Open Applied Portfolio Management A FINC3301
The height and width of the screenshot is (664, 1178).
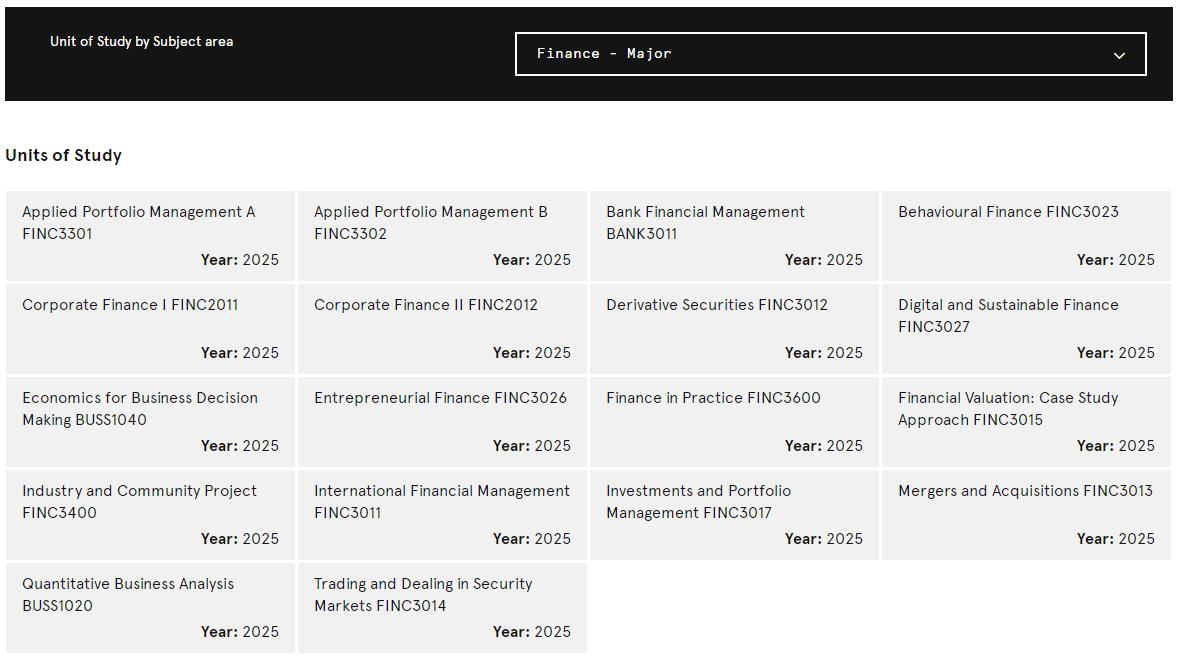tap(150, 236)
